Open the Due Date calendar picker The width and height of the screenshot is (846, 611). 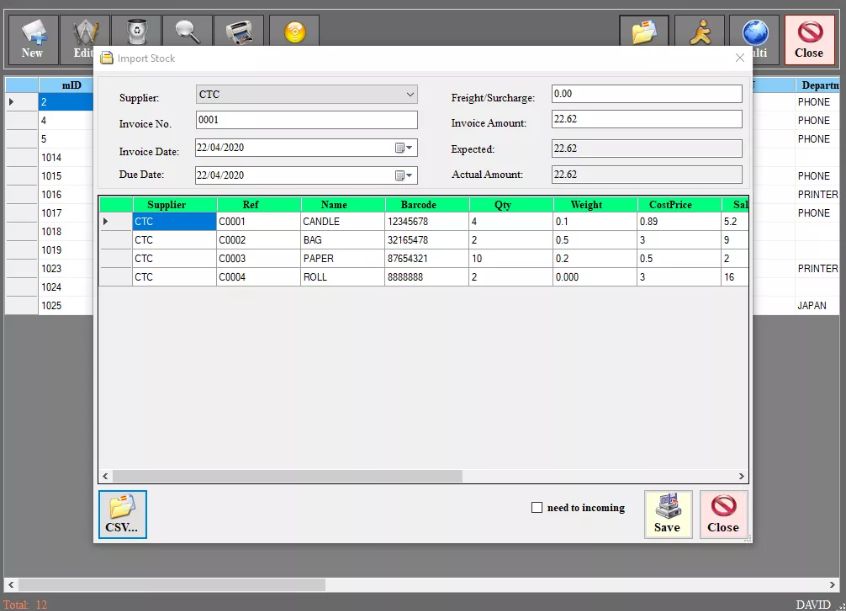(403, 175)
